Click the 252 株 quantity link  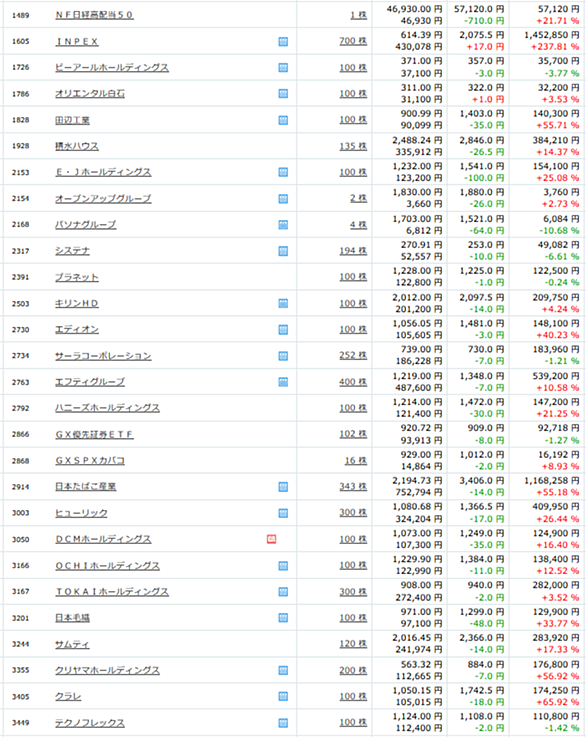tap(353, 355)
